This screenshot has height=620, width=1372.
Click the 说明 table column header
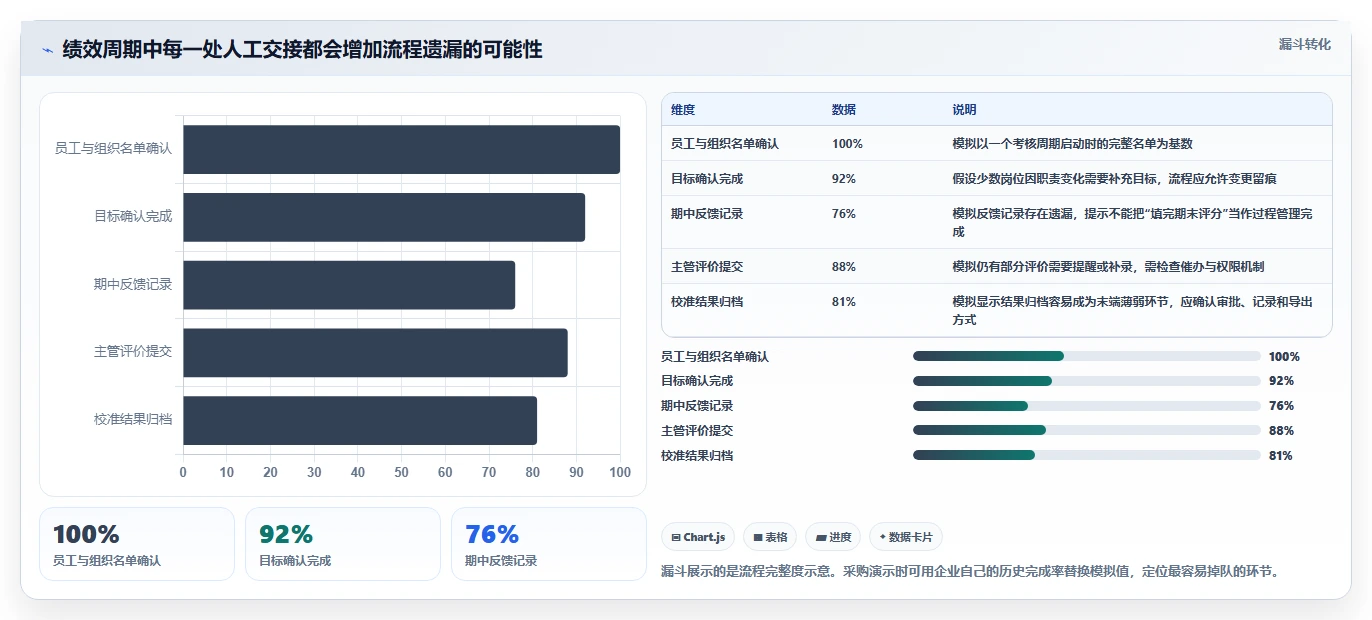[965, 109]
